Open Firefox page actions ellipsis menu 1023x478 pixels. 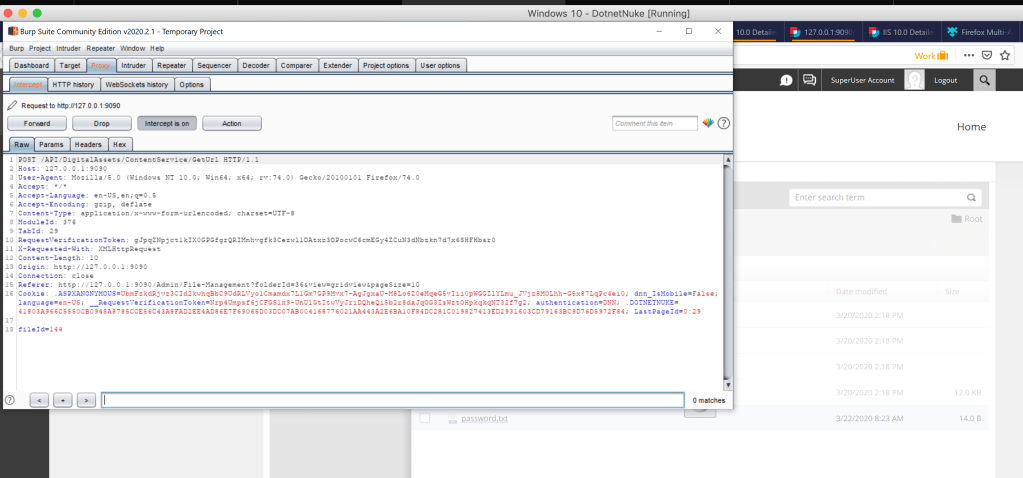pos(970,55)
